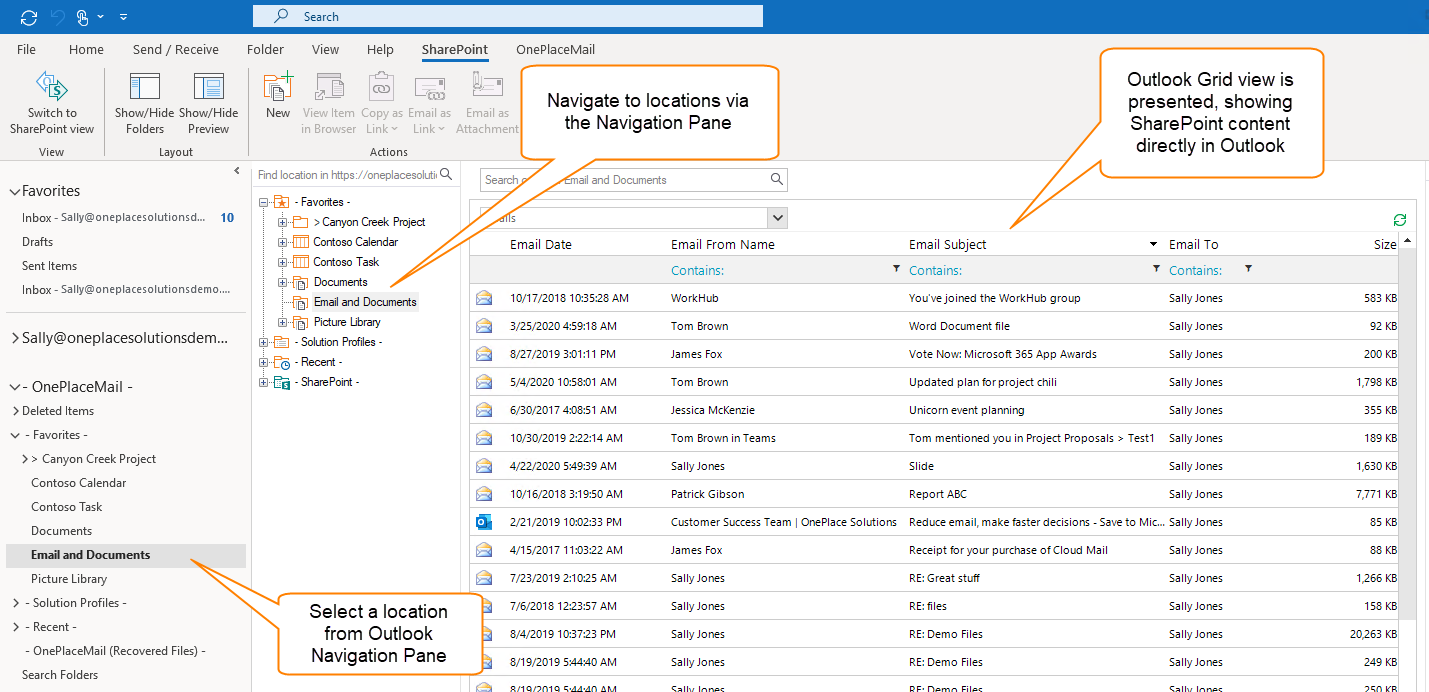Screen dimensions: 1429x692
Task: Click the Find location magnifier icon
Action: pyautogui.click(x=446, y=175)
